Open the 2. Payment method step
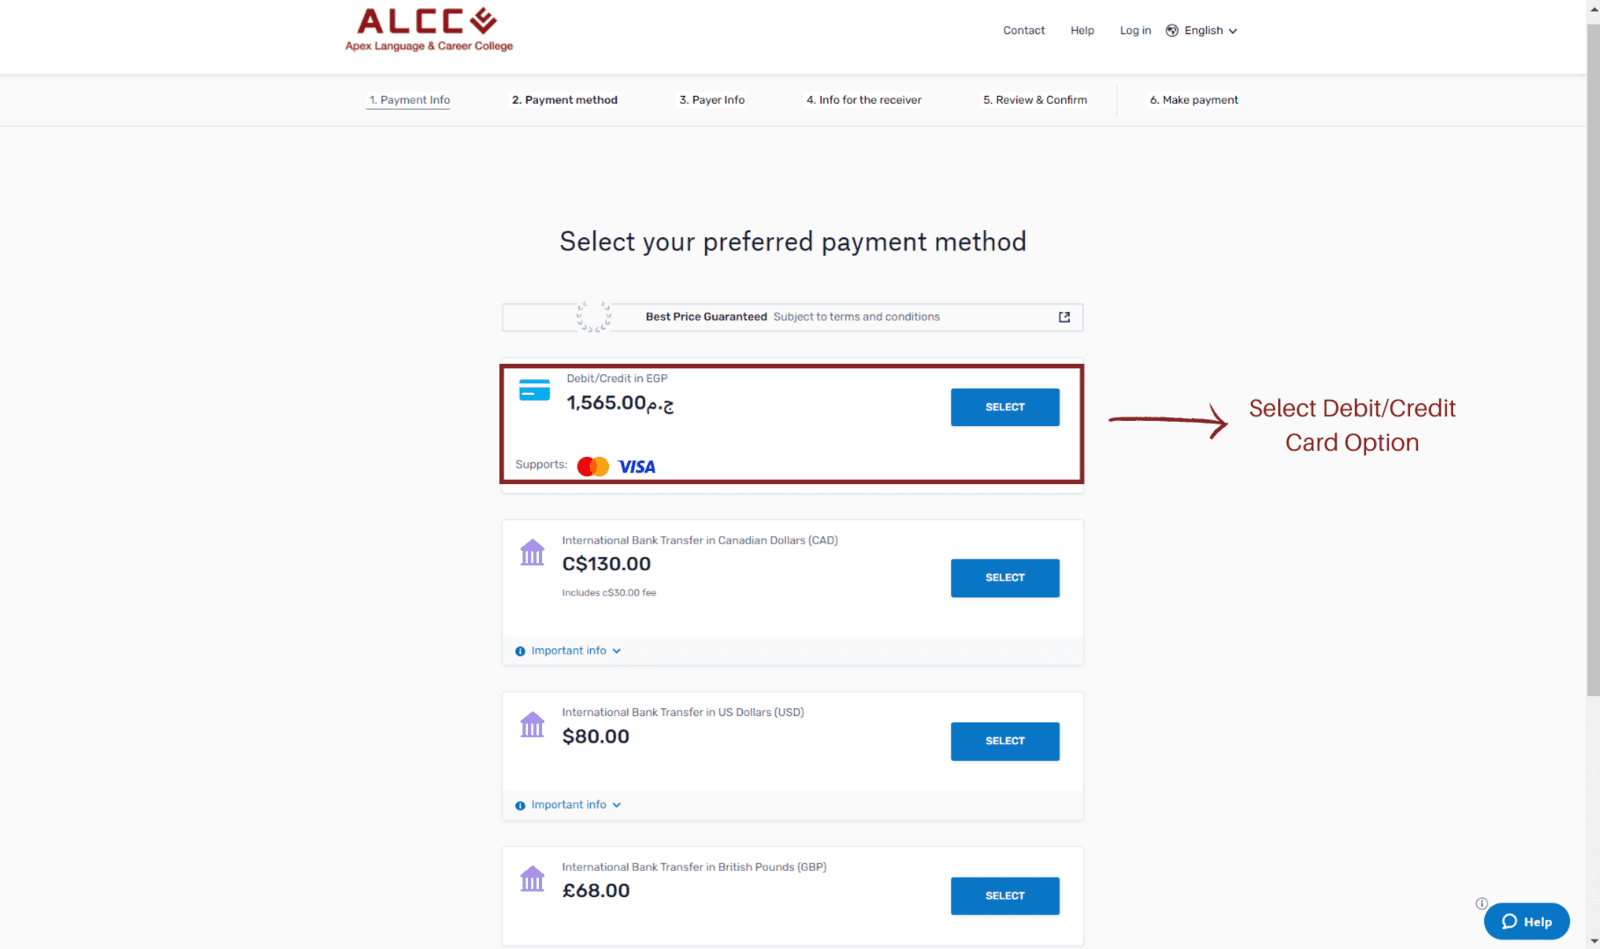The image size is (1600, 949). click(x=565, y=100)
